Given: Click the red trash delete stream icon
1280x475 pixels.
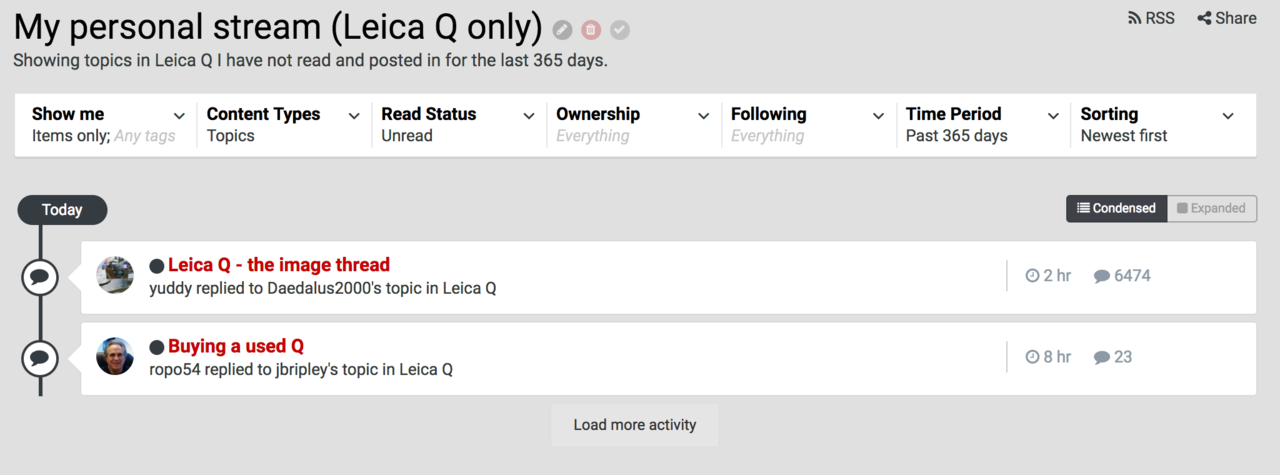Looking at the screenshot, I should pyautogui.click(x=591, y=30).
